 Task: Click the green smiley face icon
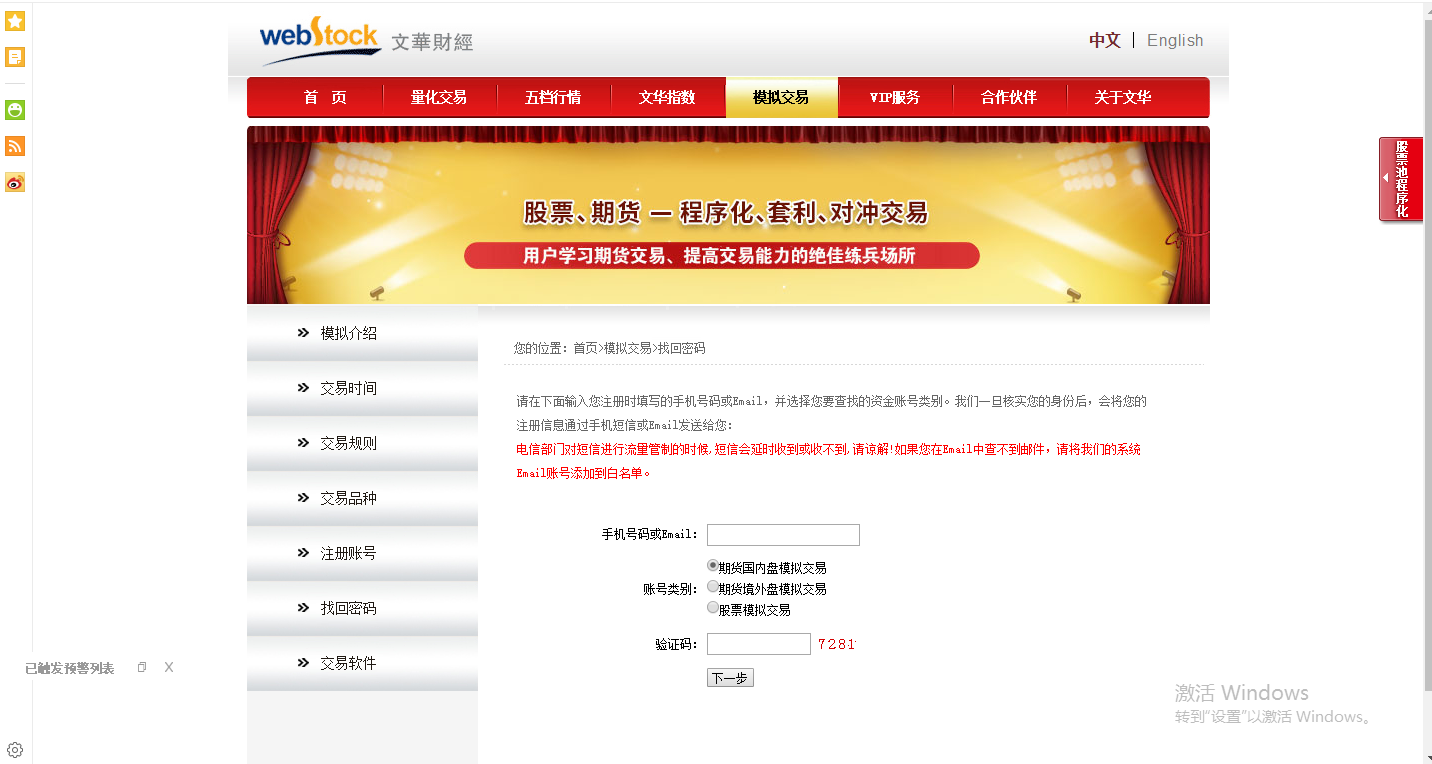[15, 110]
